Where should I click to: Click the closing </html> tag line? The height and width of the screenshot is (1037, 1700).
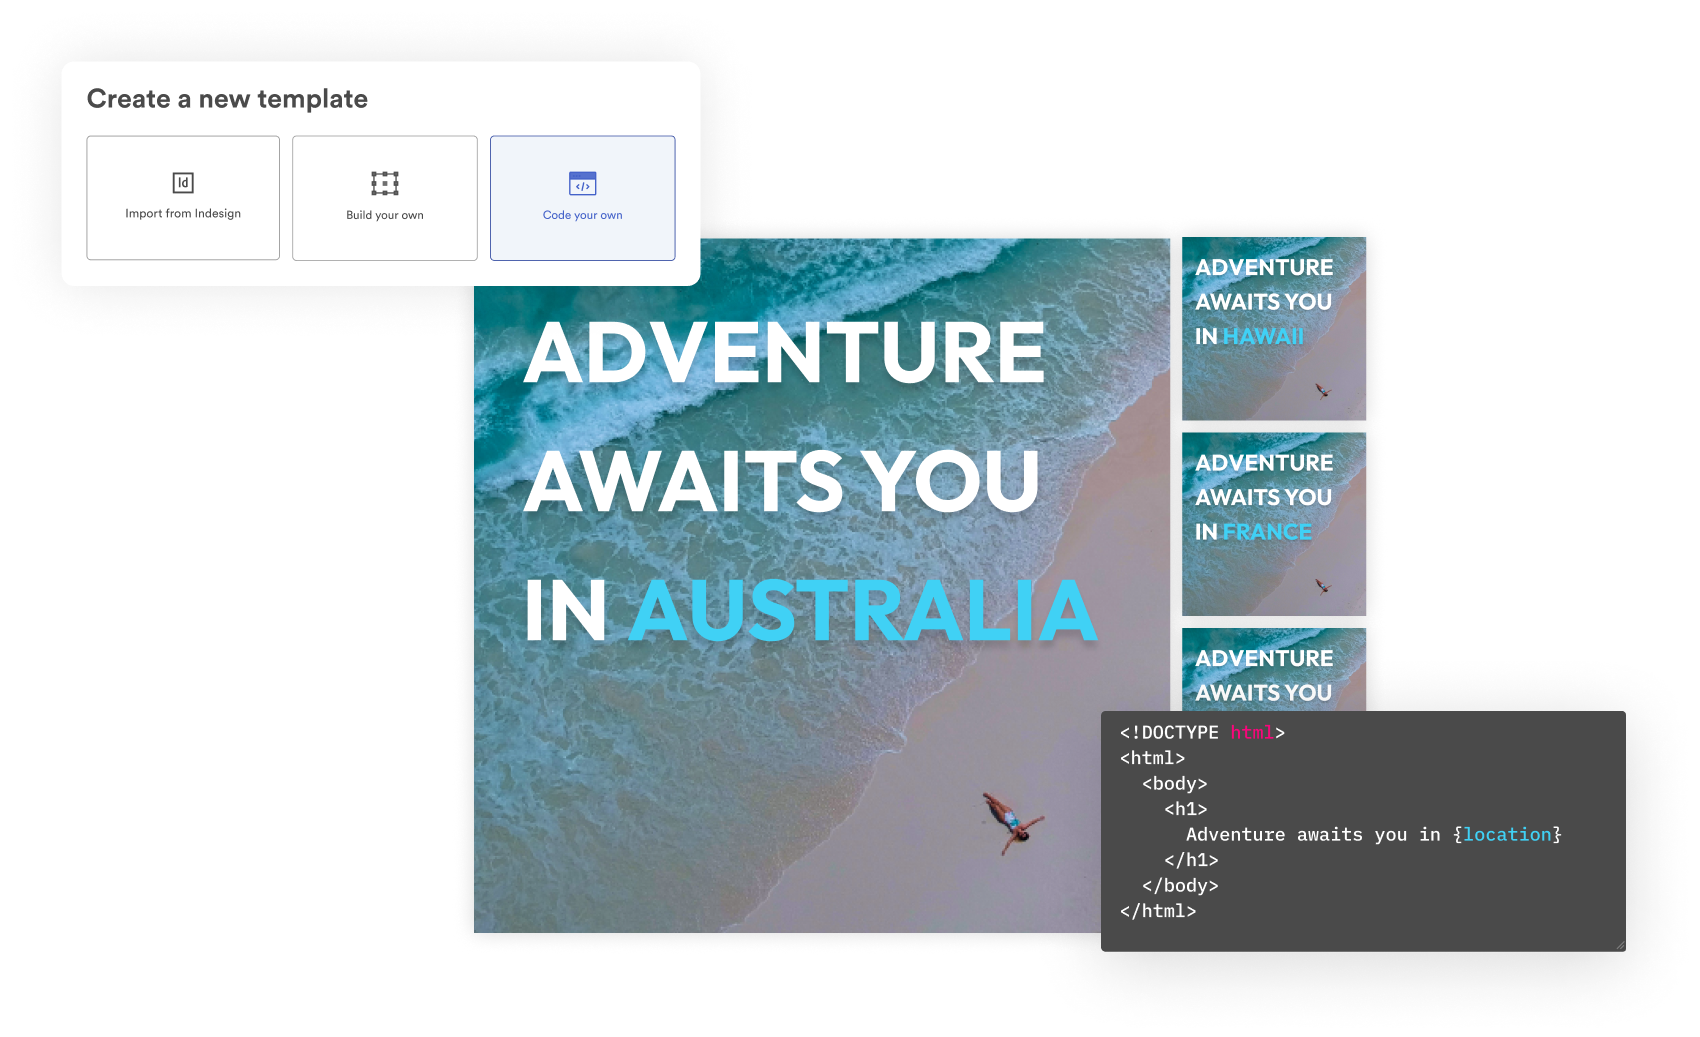tap(1158, 911)
